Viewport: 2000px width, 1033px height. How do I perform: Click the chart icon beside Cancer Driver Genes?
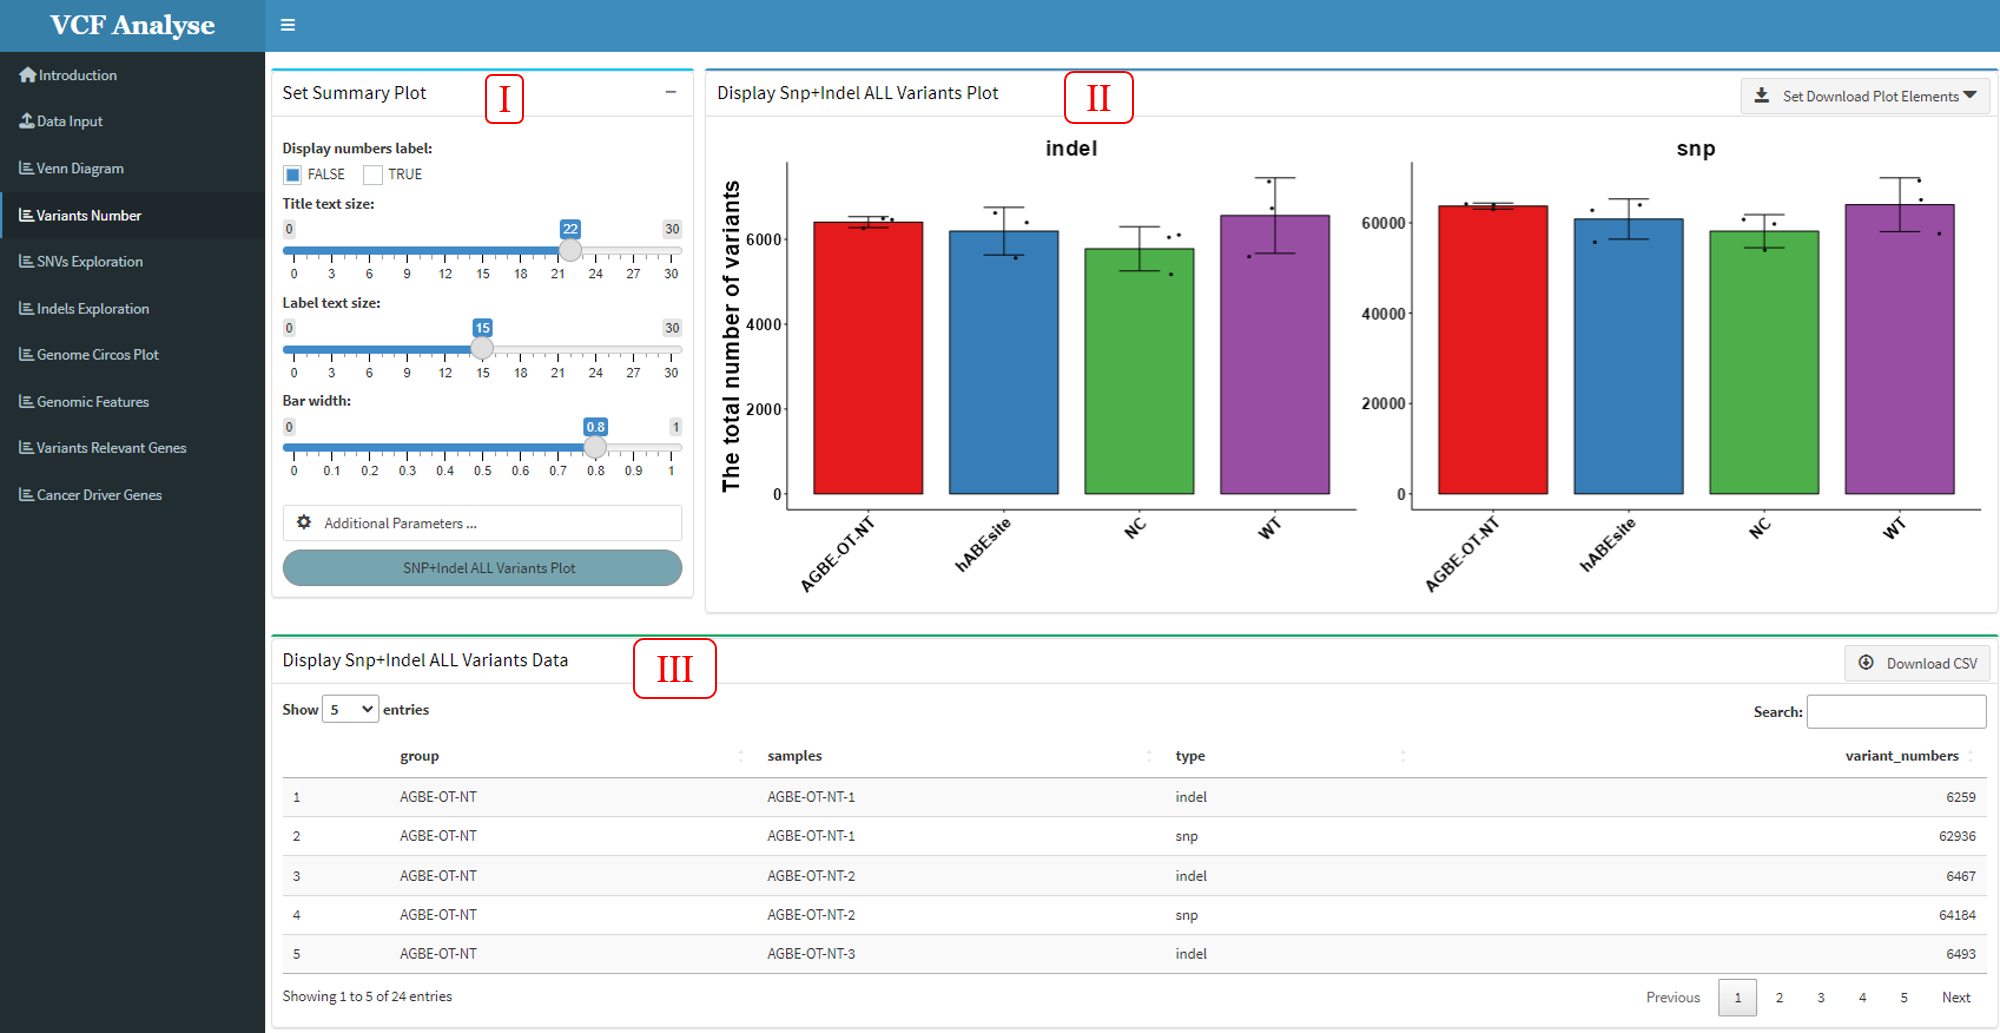point(27,494)
